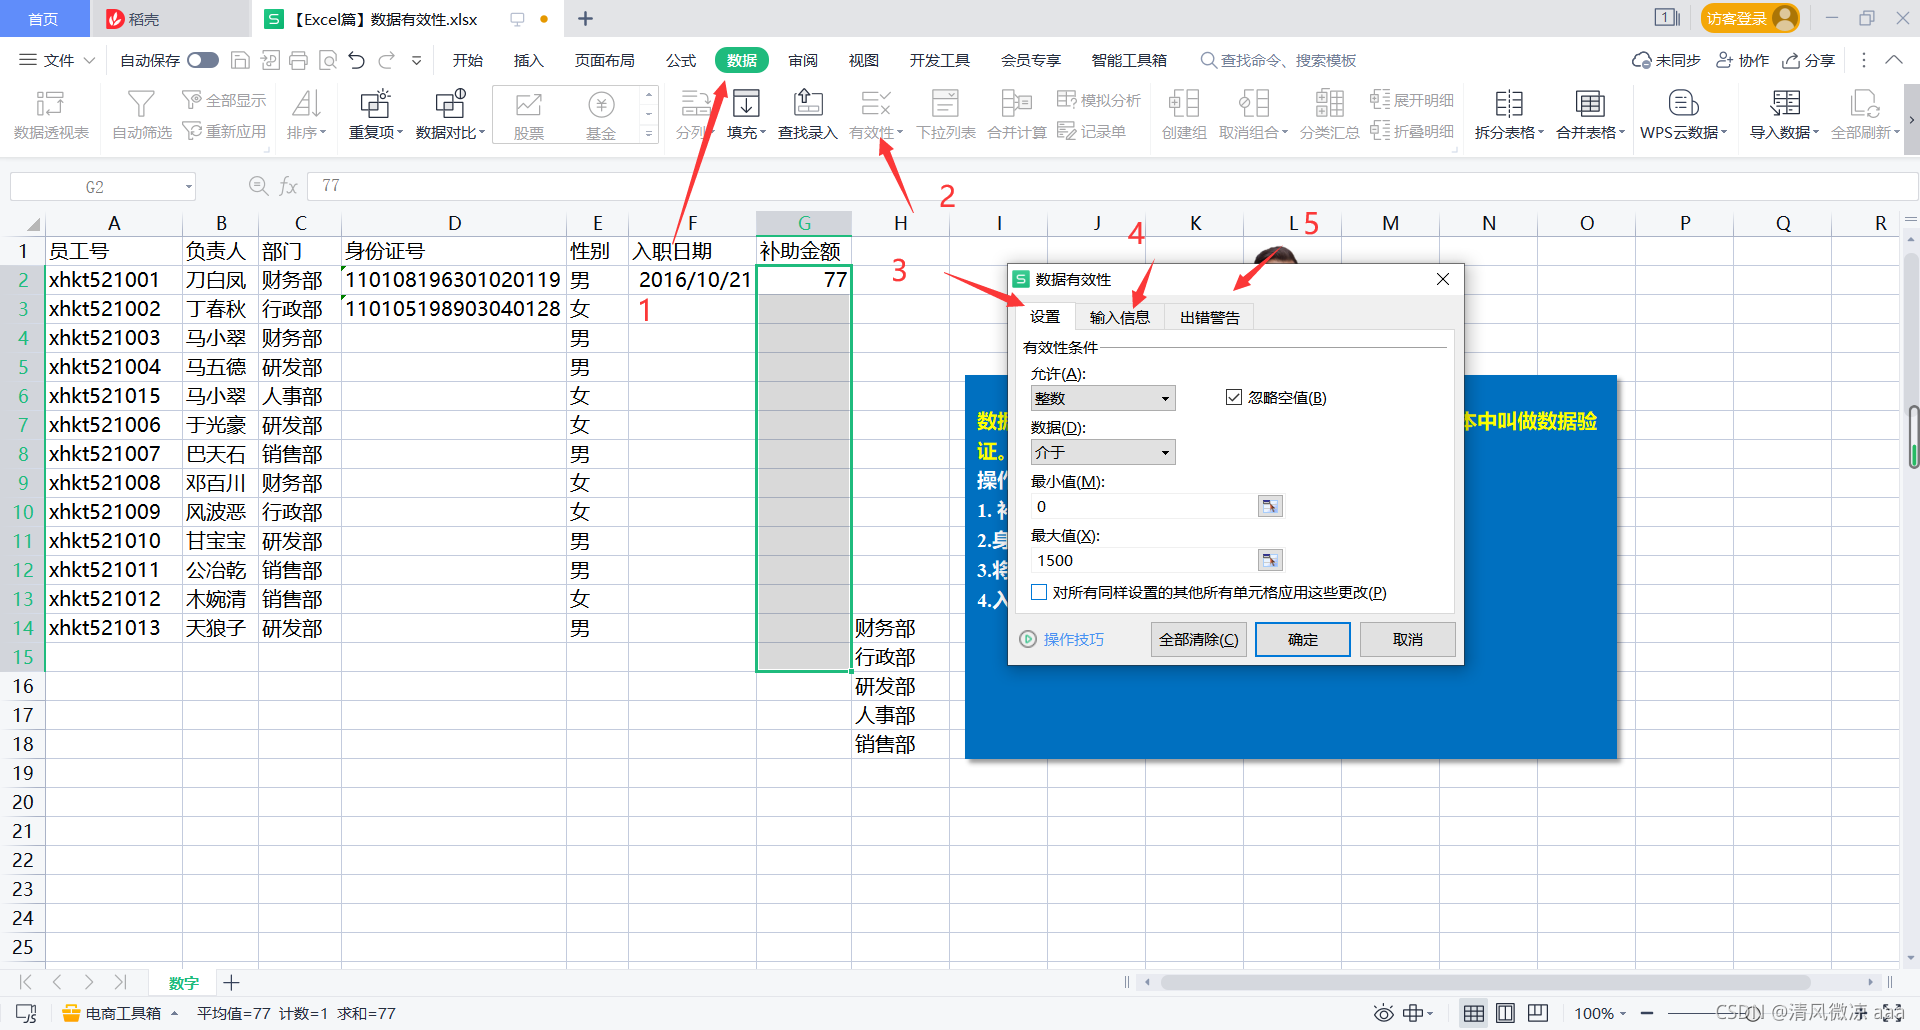Switch to the Insert (插入) ribbon tab
1920x1030 pixels.
click(x=528, y=60)
